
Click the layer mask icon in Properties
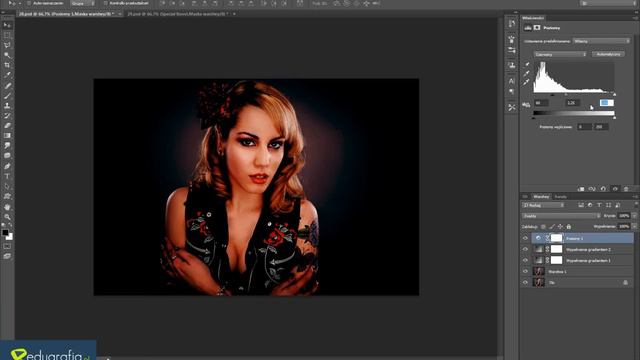[x=537, y=28]
